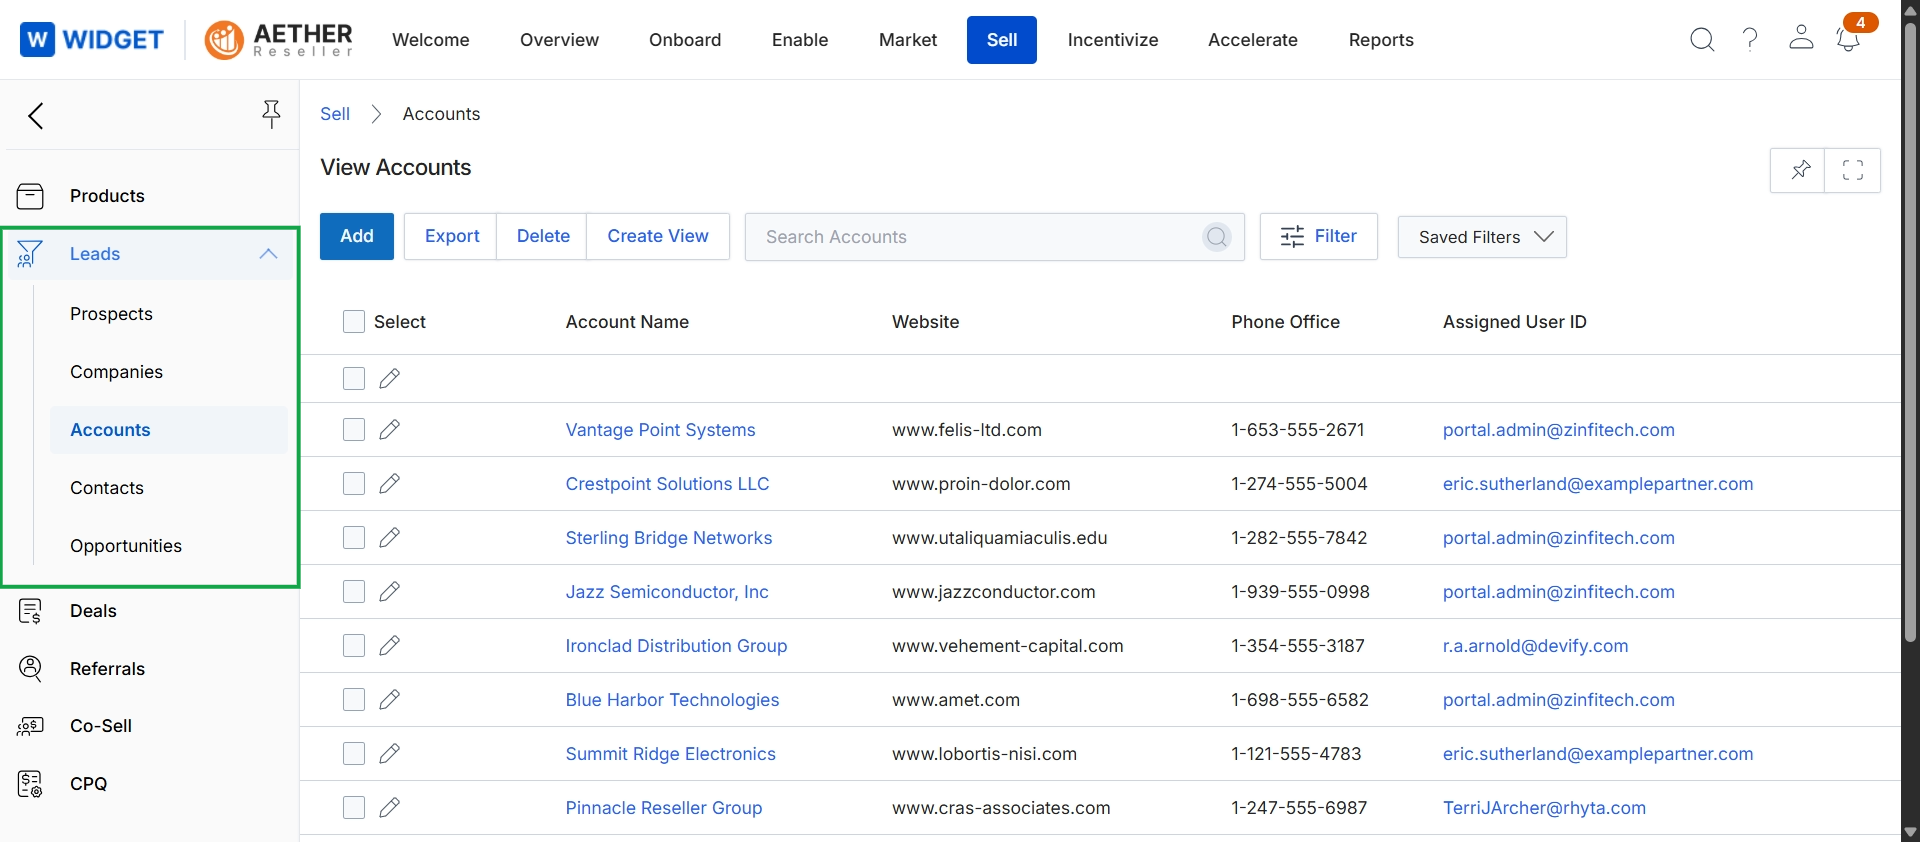Open Prospects in the Leads menu
The width and height of the screenshot is (1920, 842).
111,314
